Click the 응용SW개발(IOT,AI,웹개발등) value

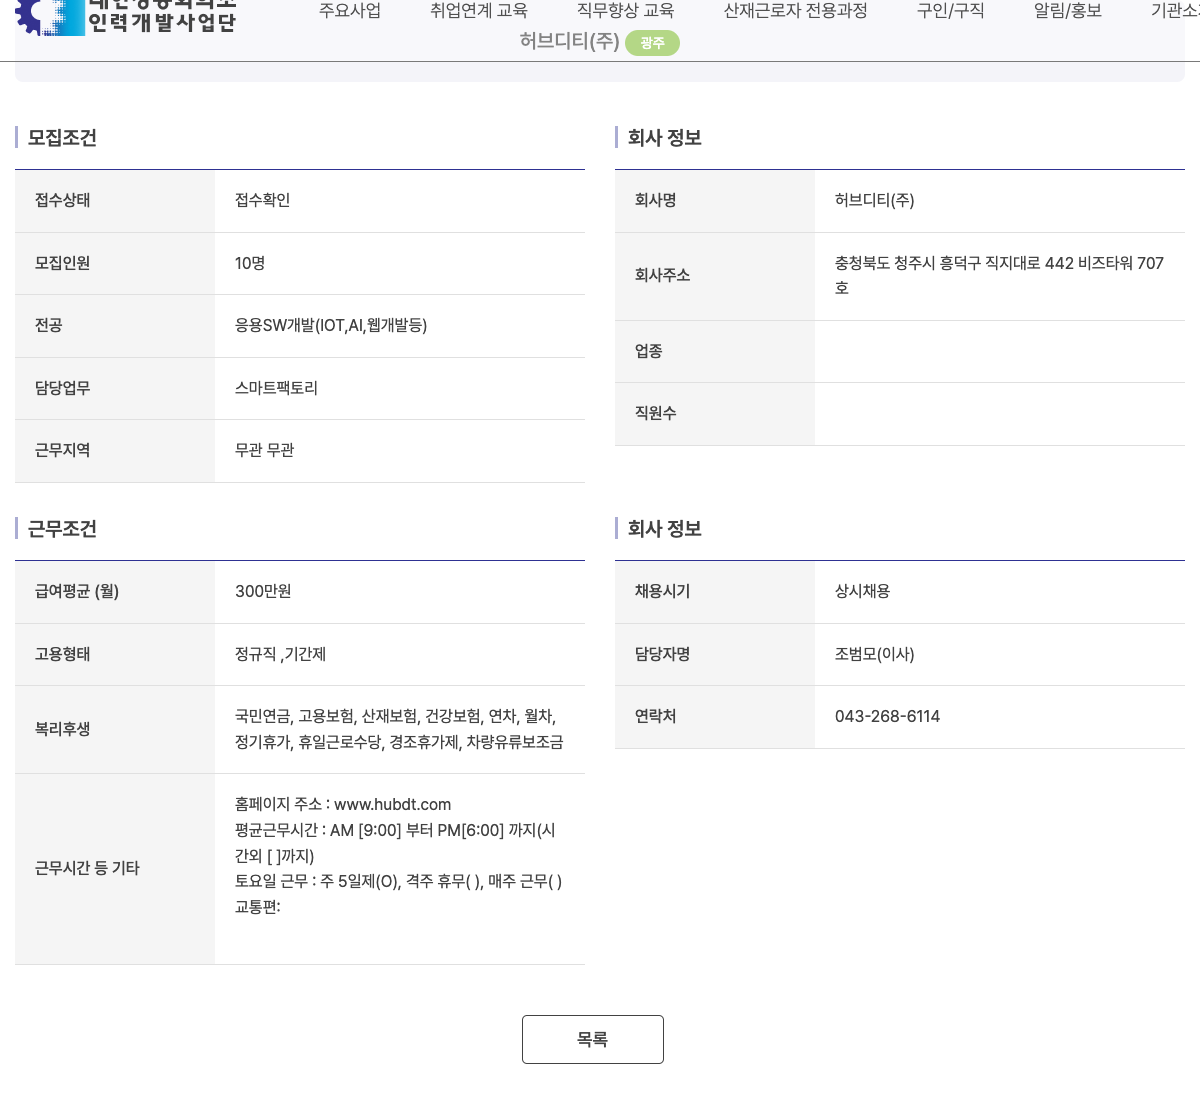331,325
